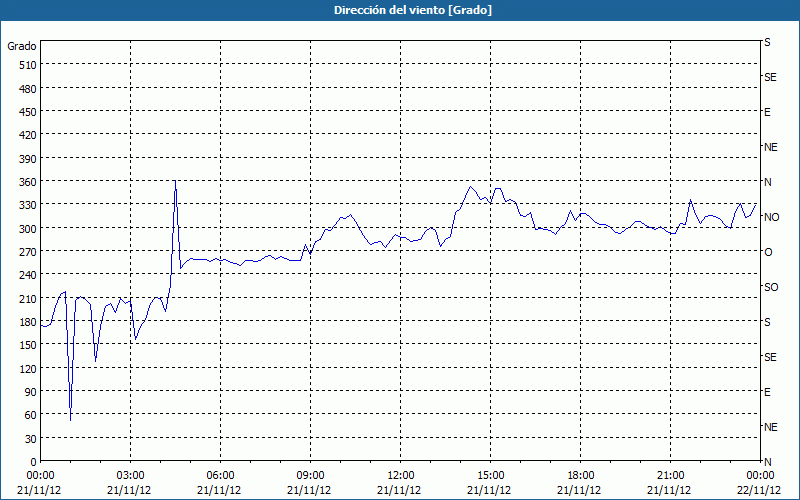
Task: Select the '150' y-axis value
Action: 29,345
